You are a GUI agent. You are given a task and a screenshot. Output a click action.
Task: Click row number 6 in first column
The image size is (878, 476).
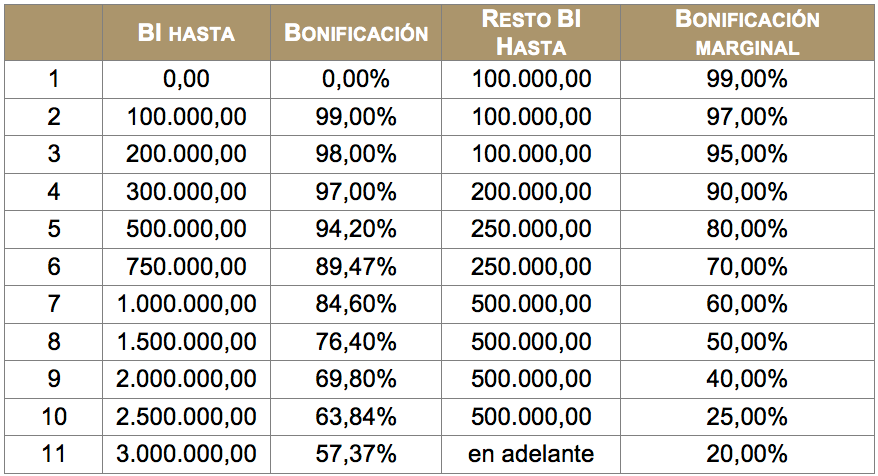pyautogui.click(x=54, y=267)
